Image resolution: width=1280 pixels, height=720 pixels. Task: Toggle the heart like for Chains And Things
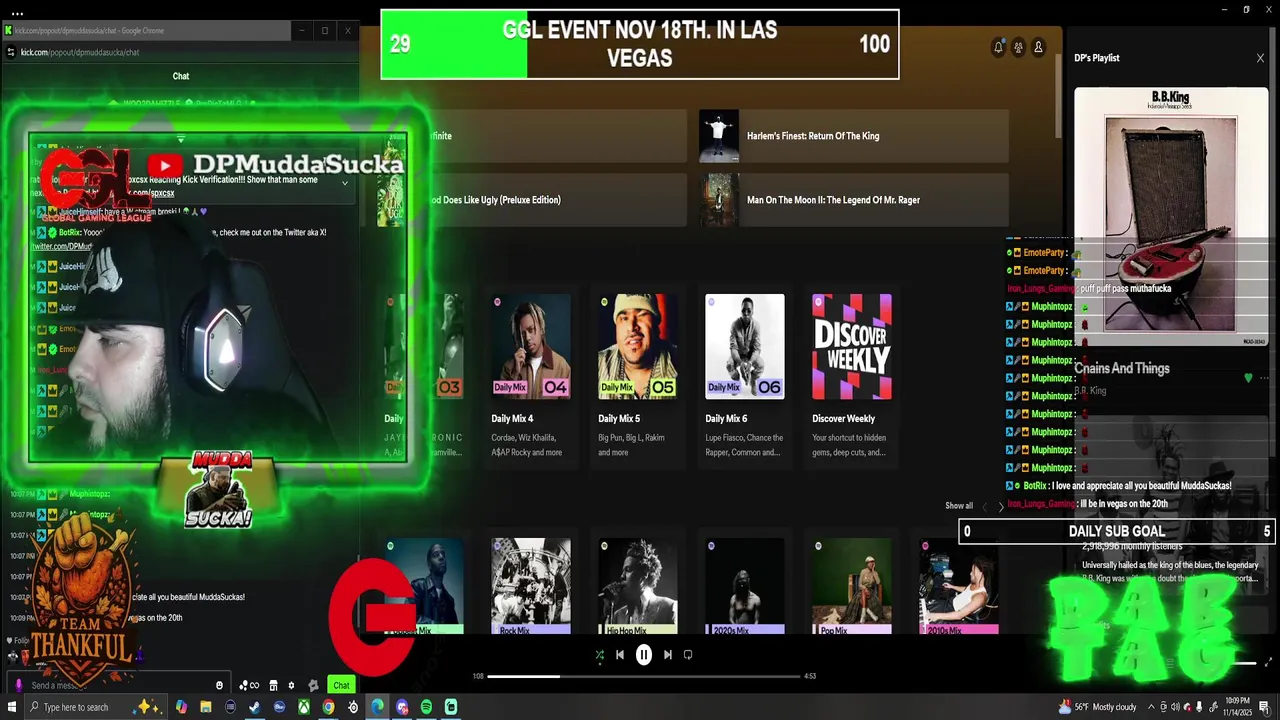[1248, 378]
